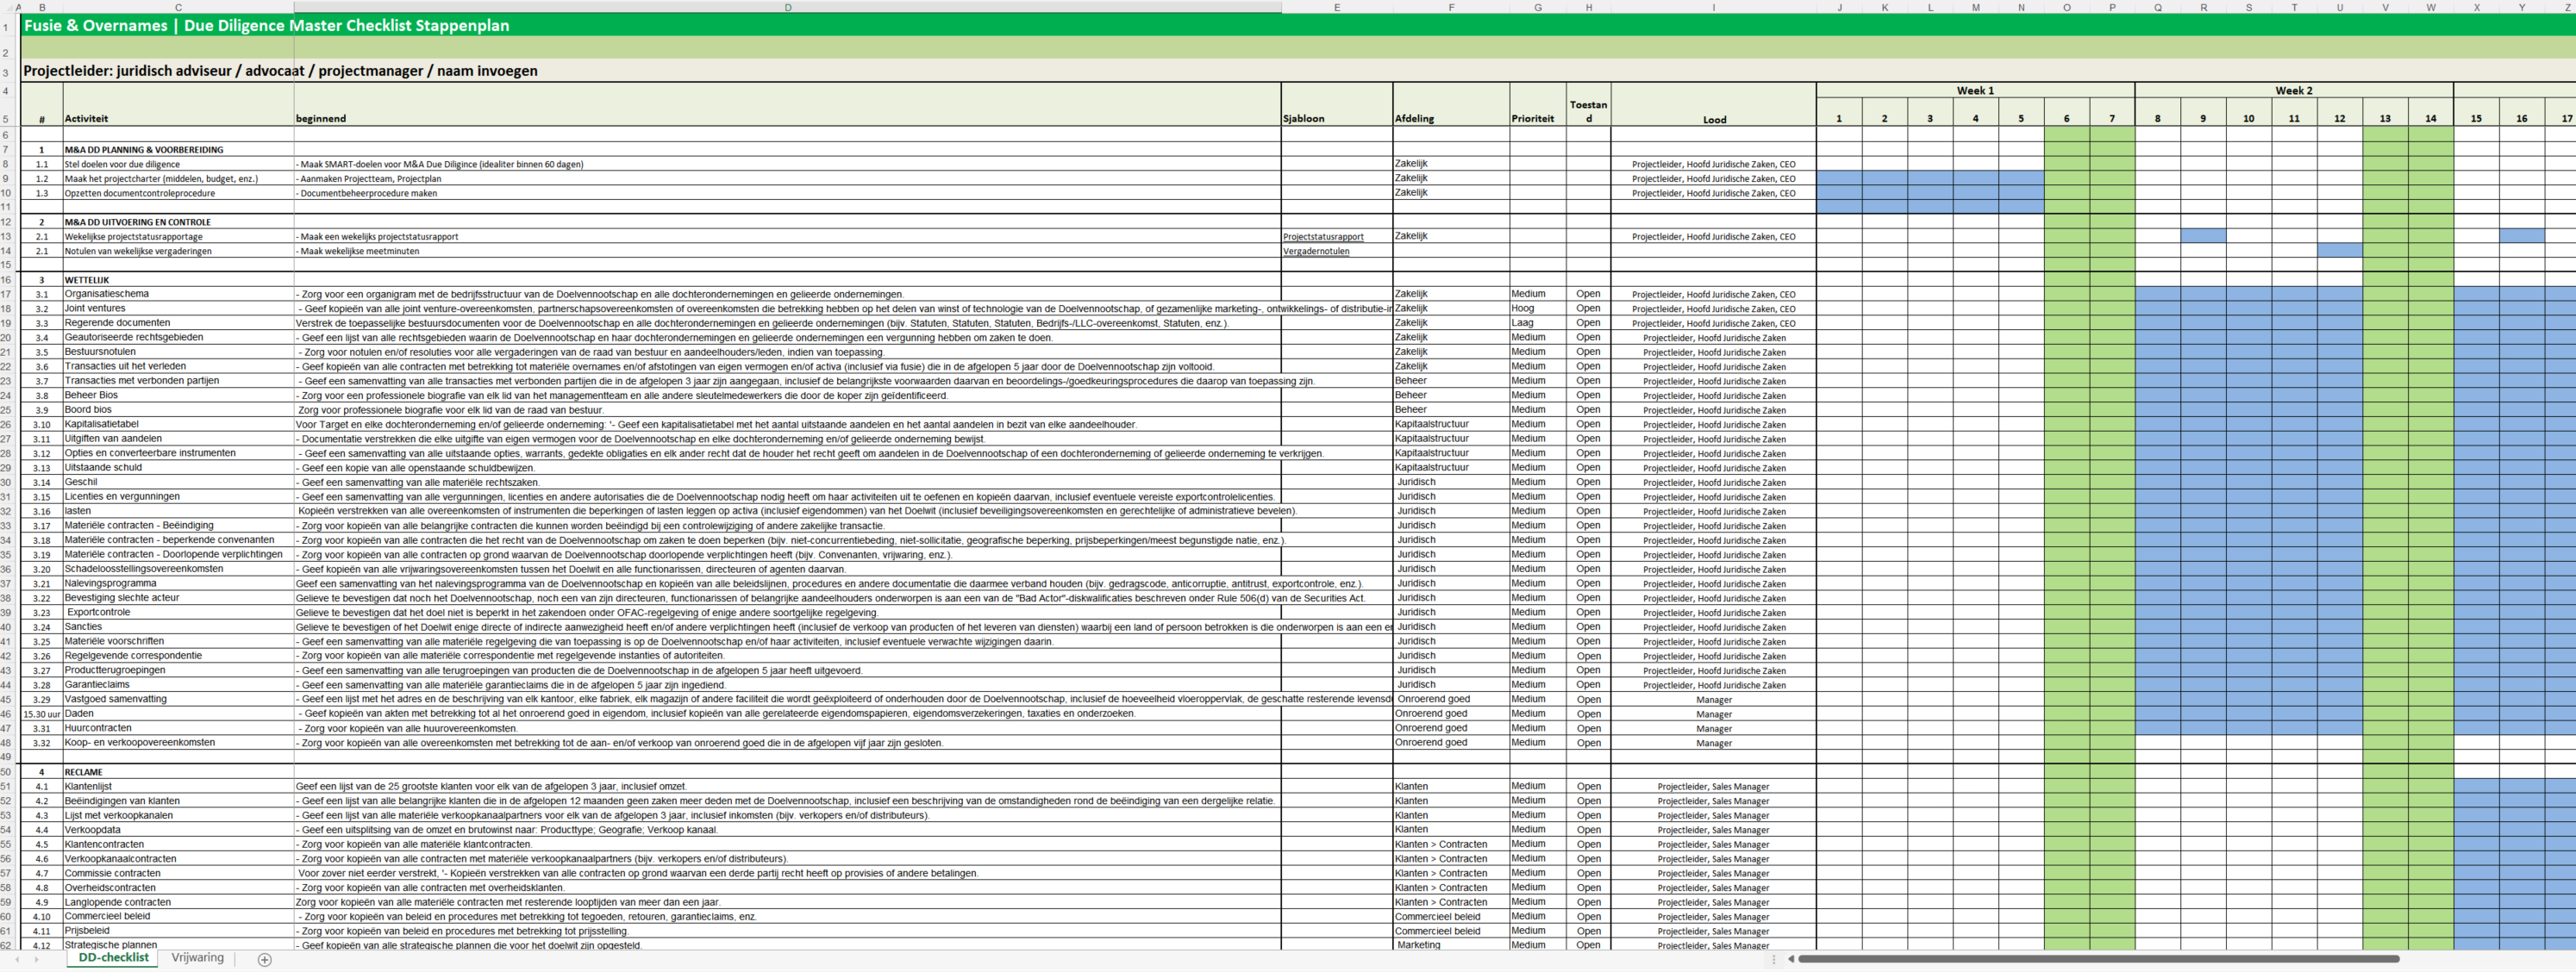Click the next-sheet navigation arrow

click(37, 960)
